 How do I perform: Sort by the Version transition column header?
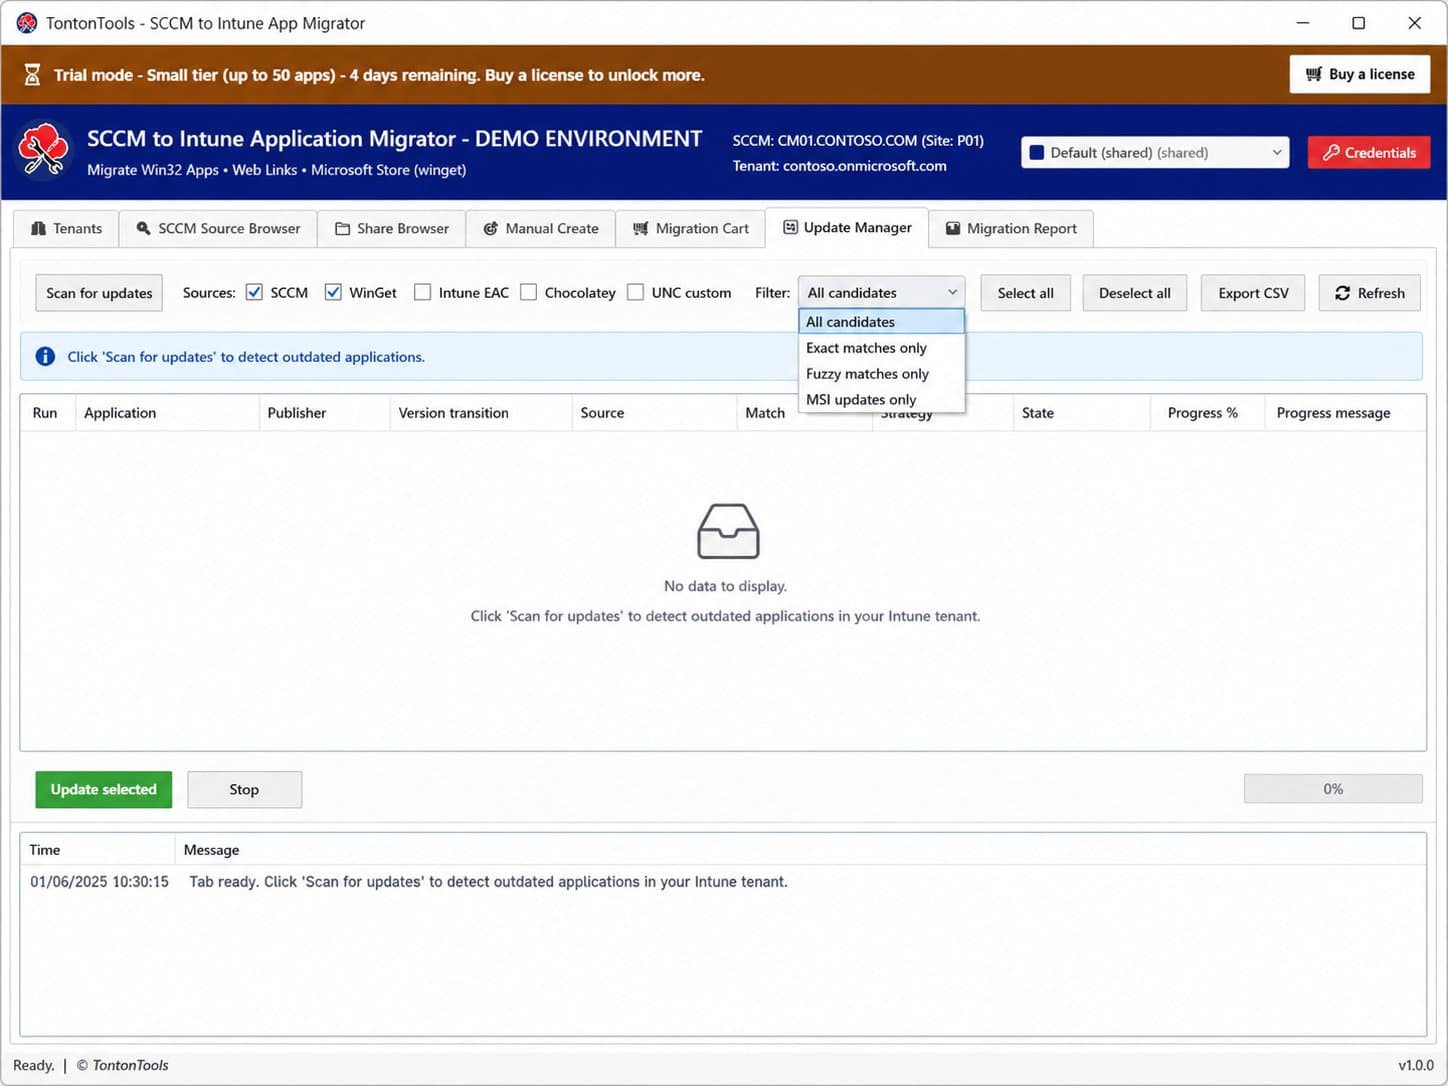(x=481, y=413)
